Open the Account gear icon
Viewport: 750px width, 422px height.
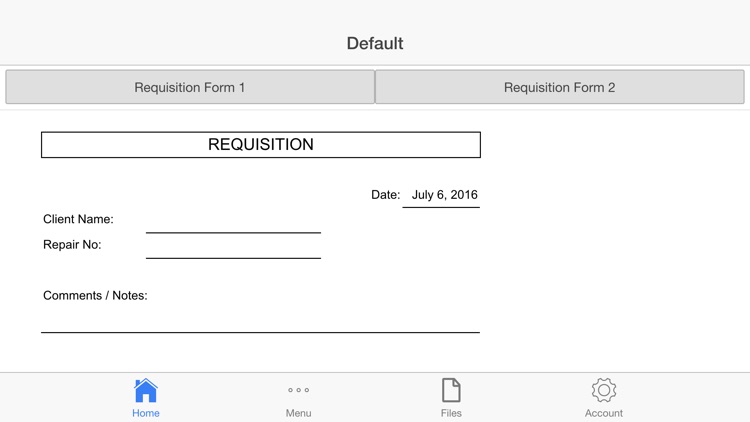604,390
